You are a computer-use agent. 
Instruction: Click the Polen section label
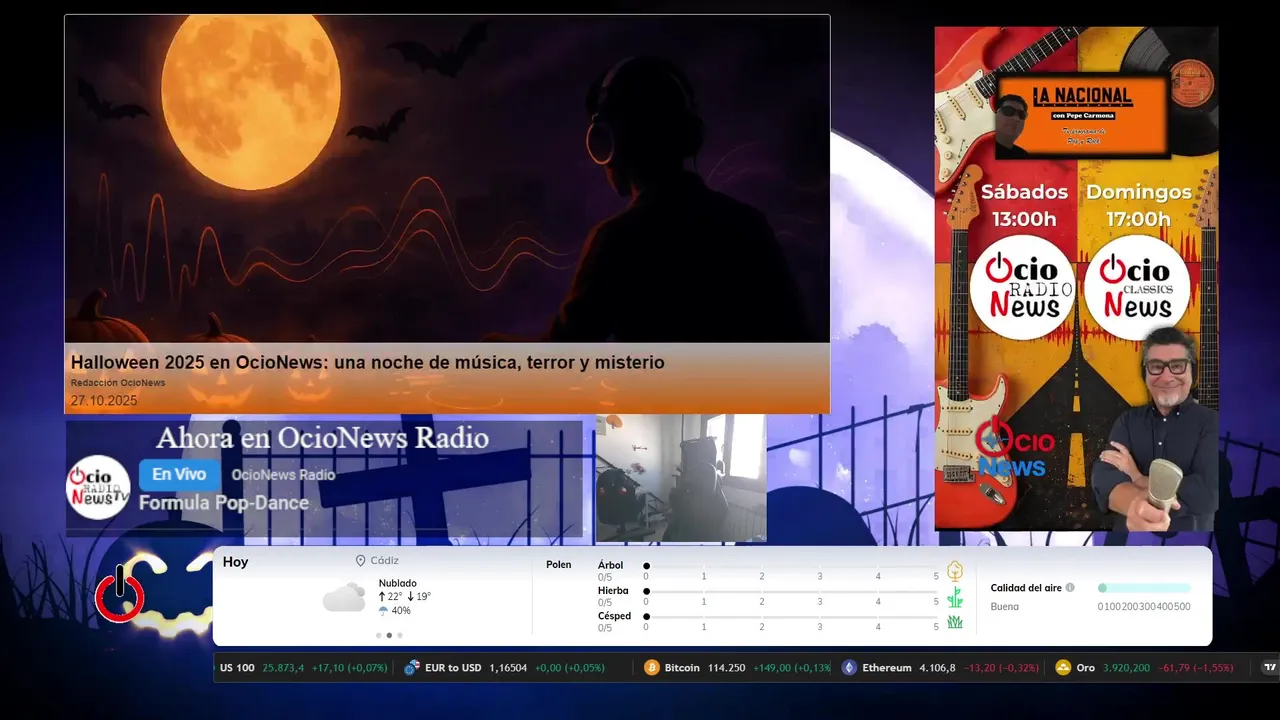point(559,565)
